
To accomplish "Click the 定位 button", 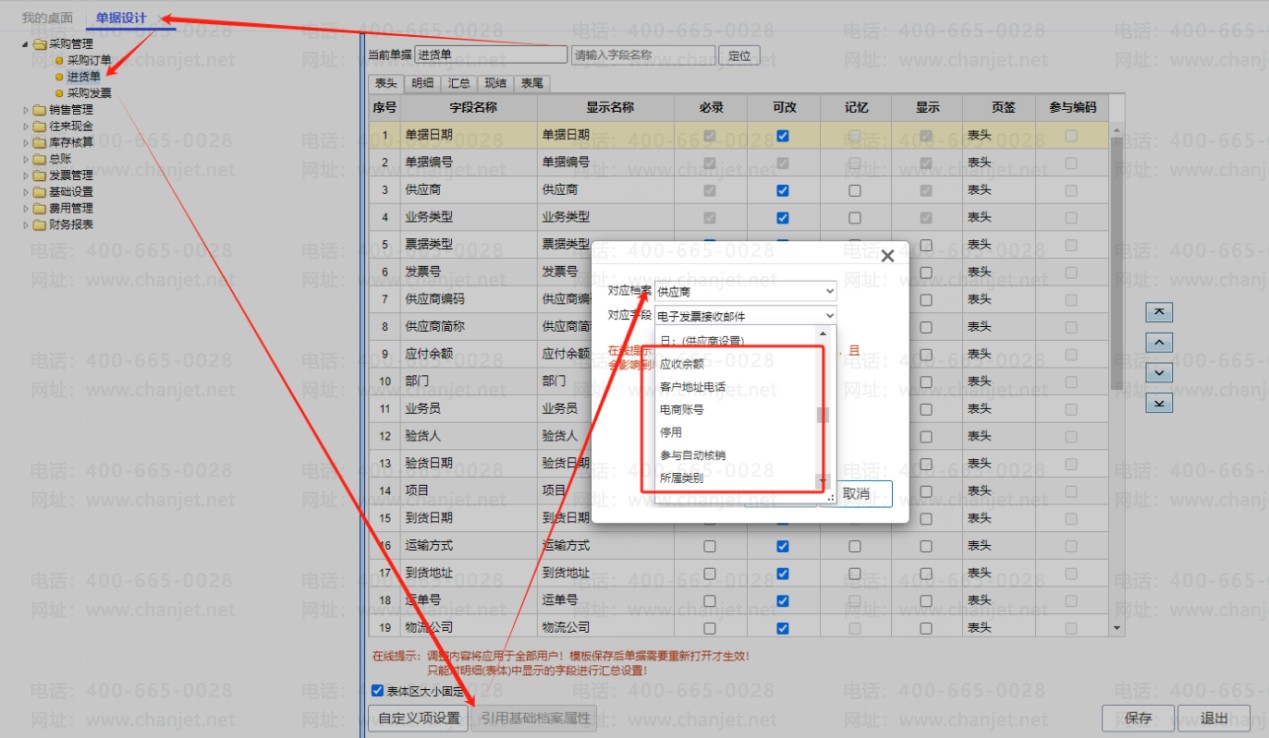I will click(739, 55).
